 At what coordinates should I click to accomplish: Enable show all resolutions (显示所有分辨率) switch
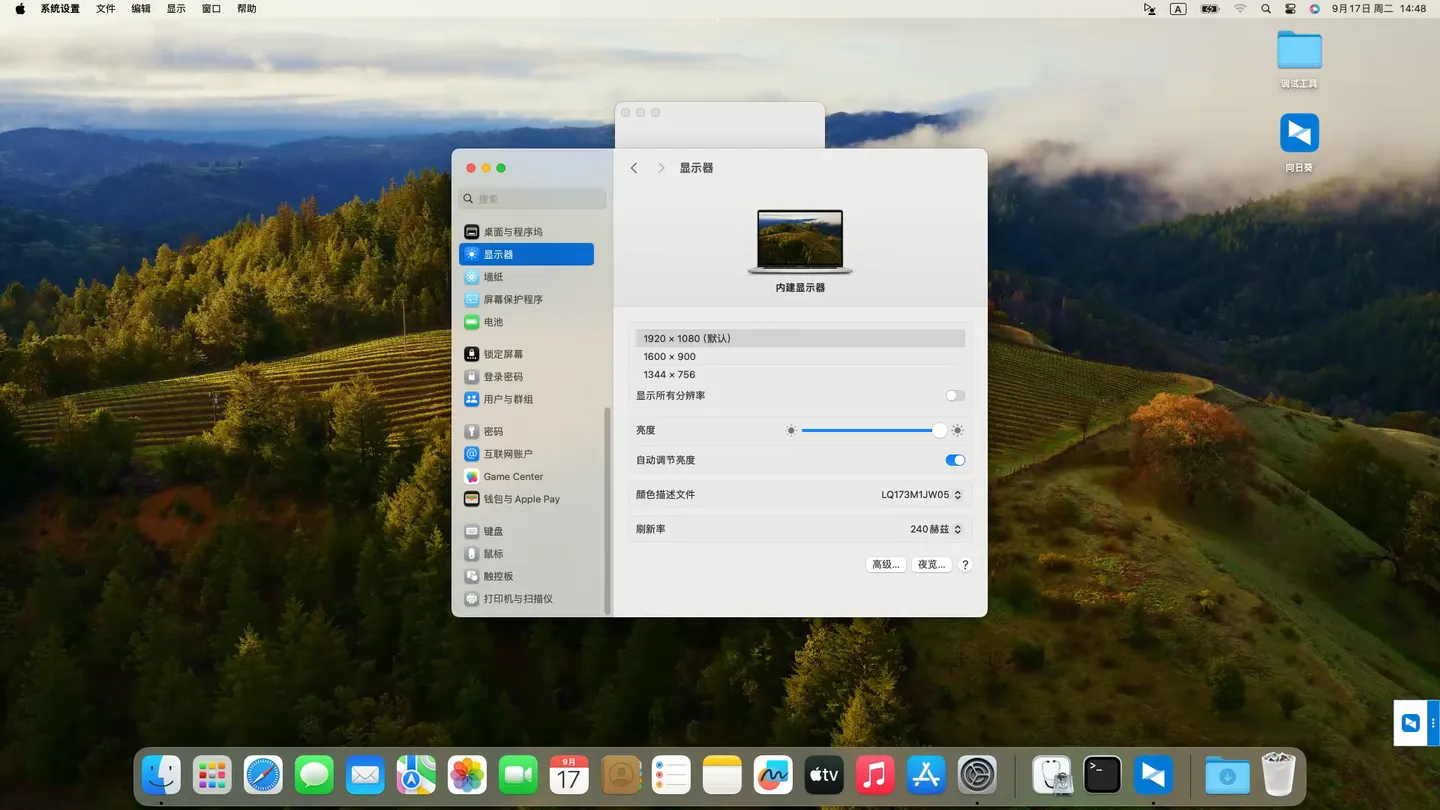point(955,396)
